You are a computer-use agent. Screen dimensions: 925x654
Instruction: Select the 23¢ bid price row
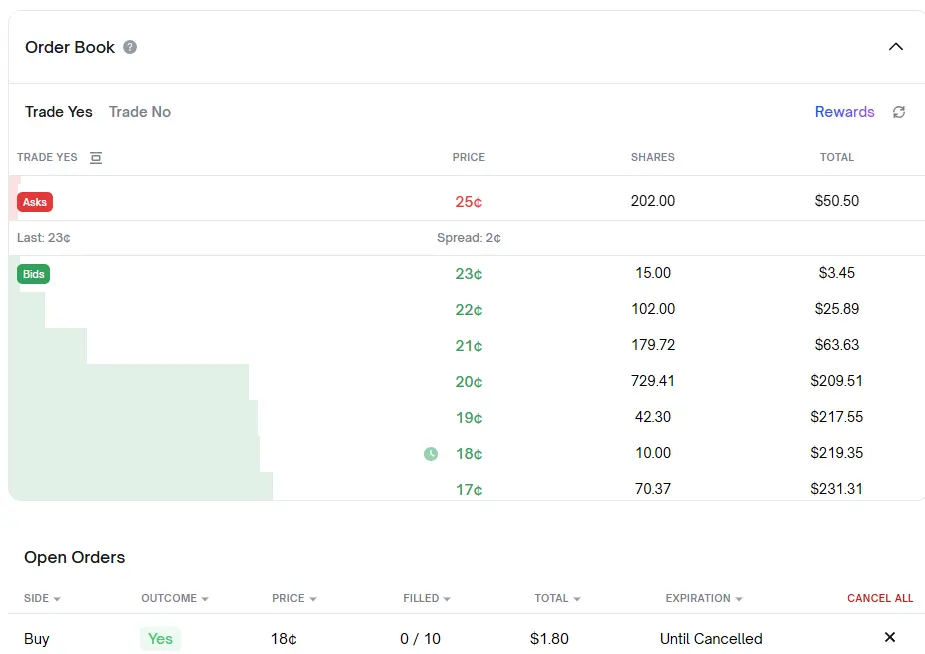[468, 274]
